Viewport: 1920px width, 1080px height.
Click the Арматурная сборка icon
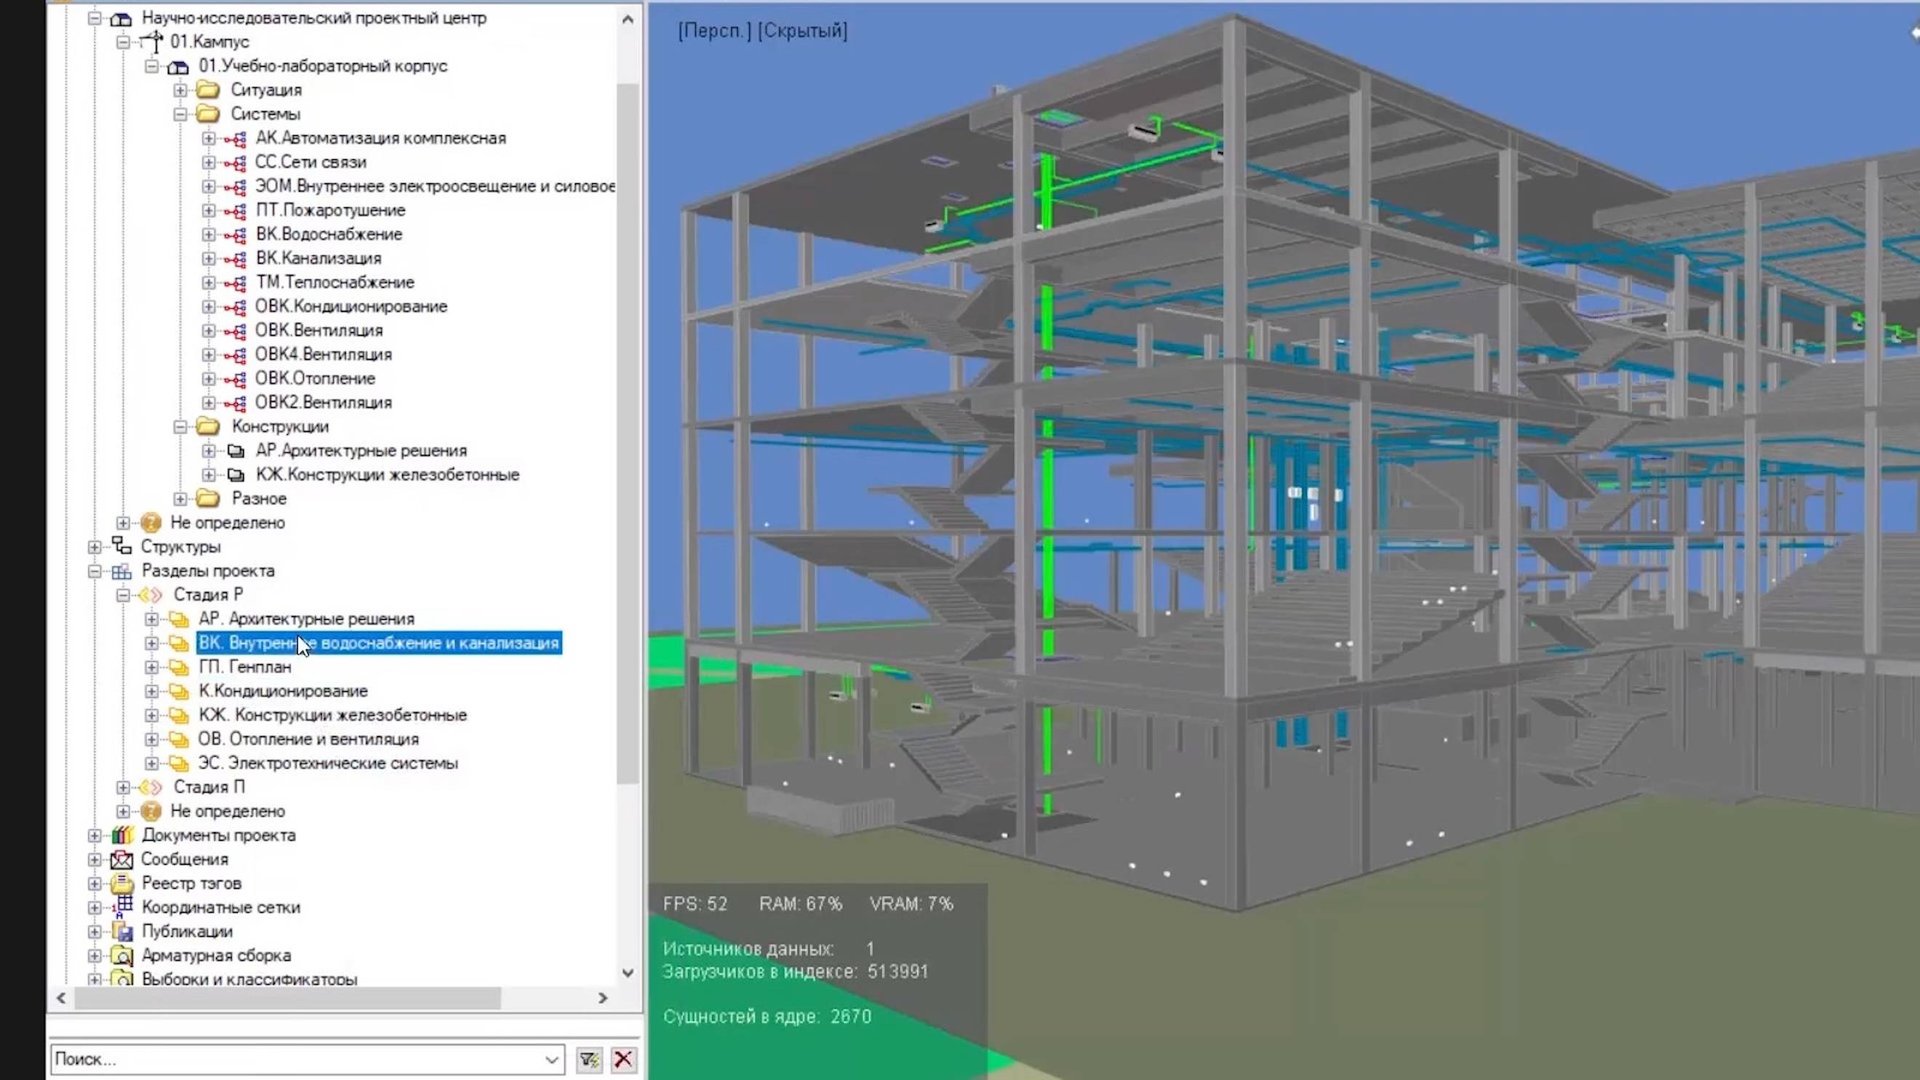click(122, 955)
